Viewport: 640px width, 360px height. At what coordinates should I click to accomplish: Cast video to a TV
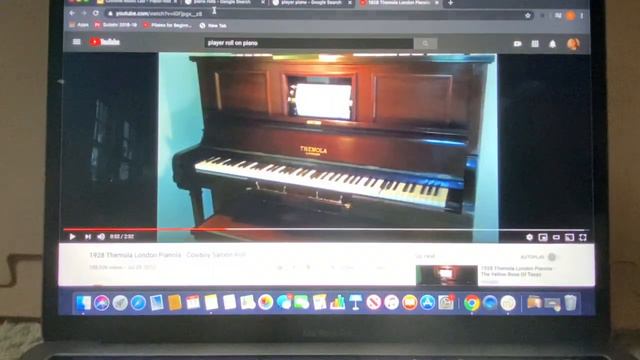(x=569, y=237)
